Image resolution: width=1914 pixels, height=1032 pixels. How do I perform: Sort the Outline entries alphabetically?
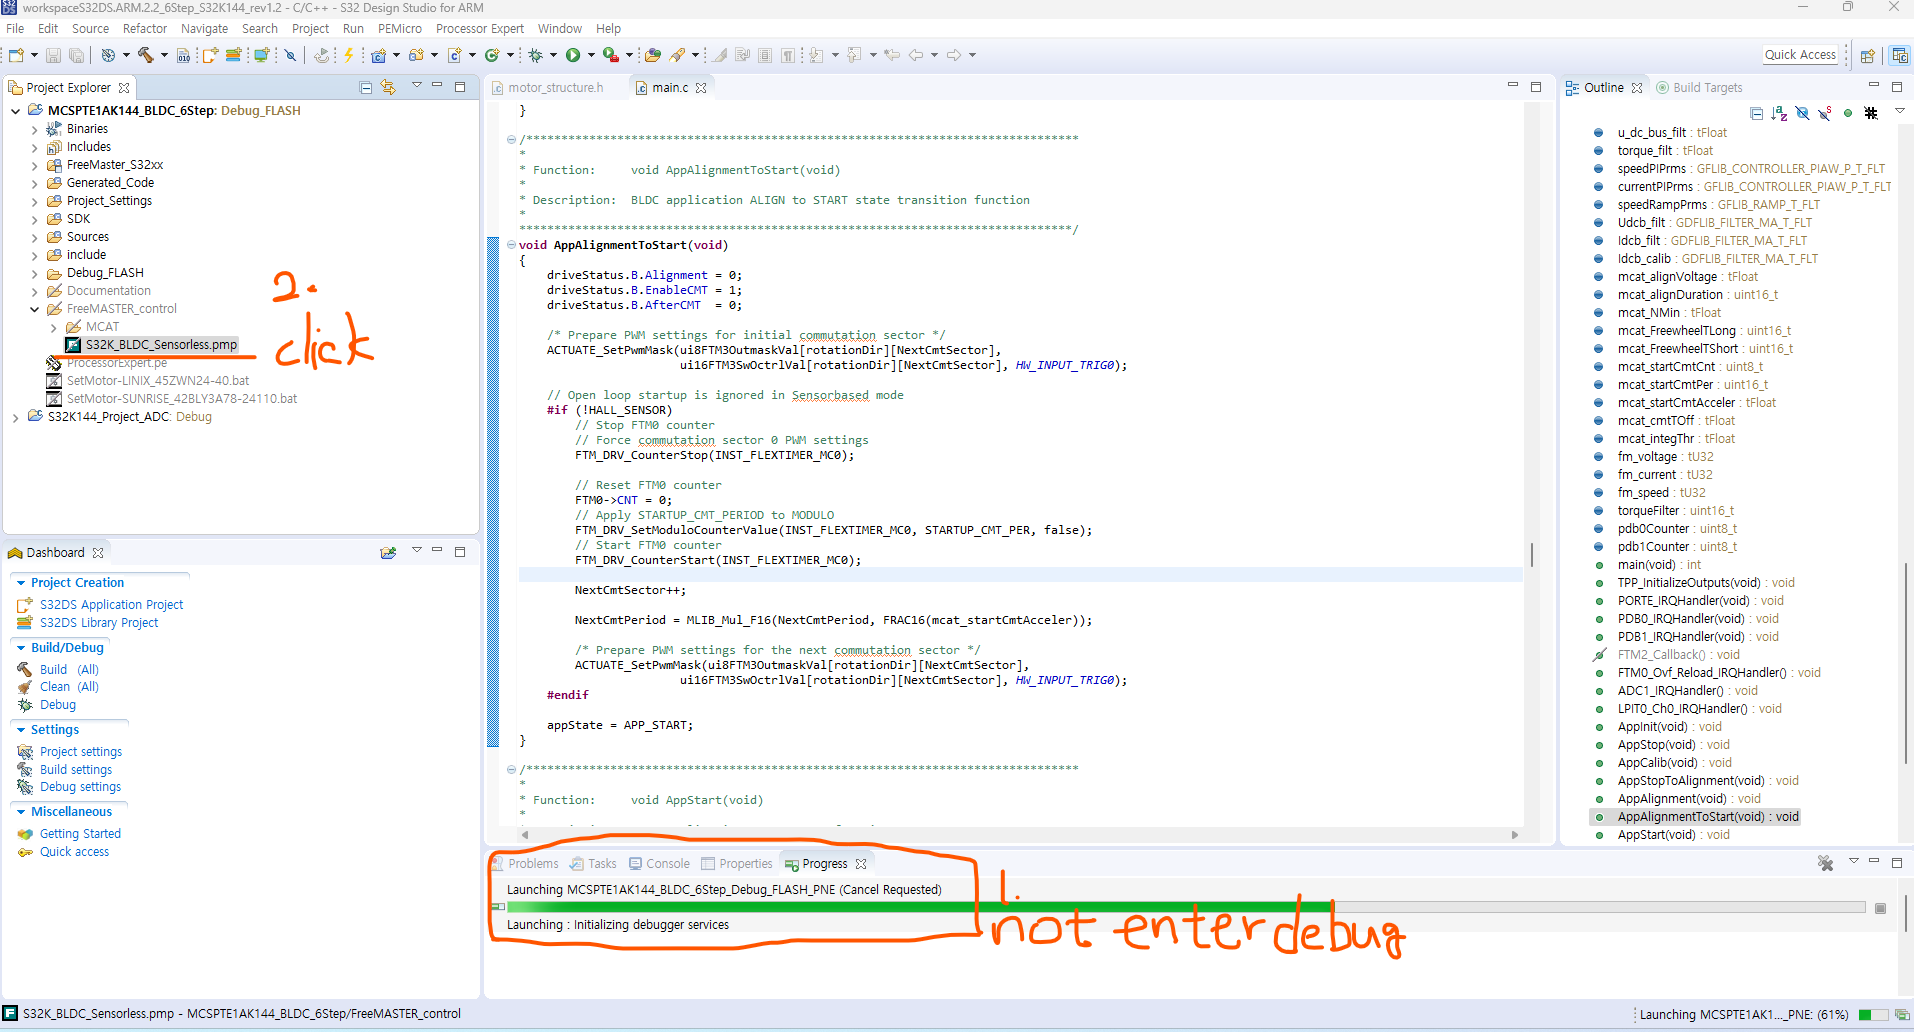click(x=1780, y=113)
